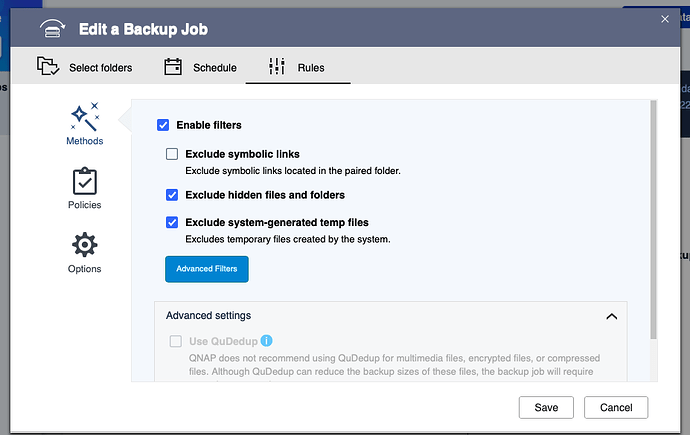
Task: Check Exclude symbolic links
Action: coord(172,154)
